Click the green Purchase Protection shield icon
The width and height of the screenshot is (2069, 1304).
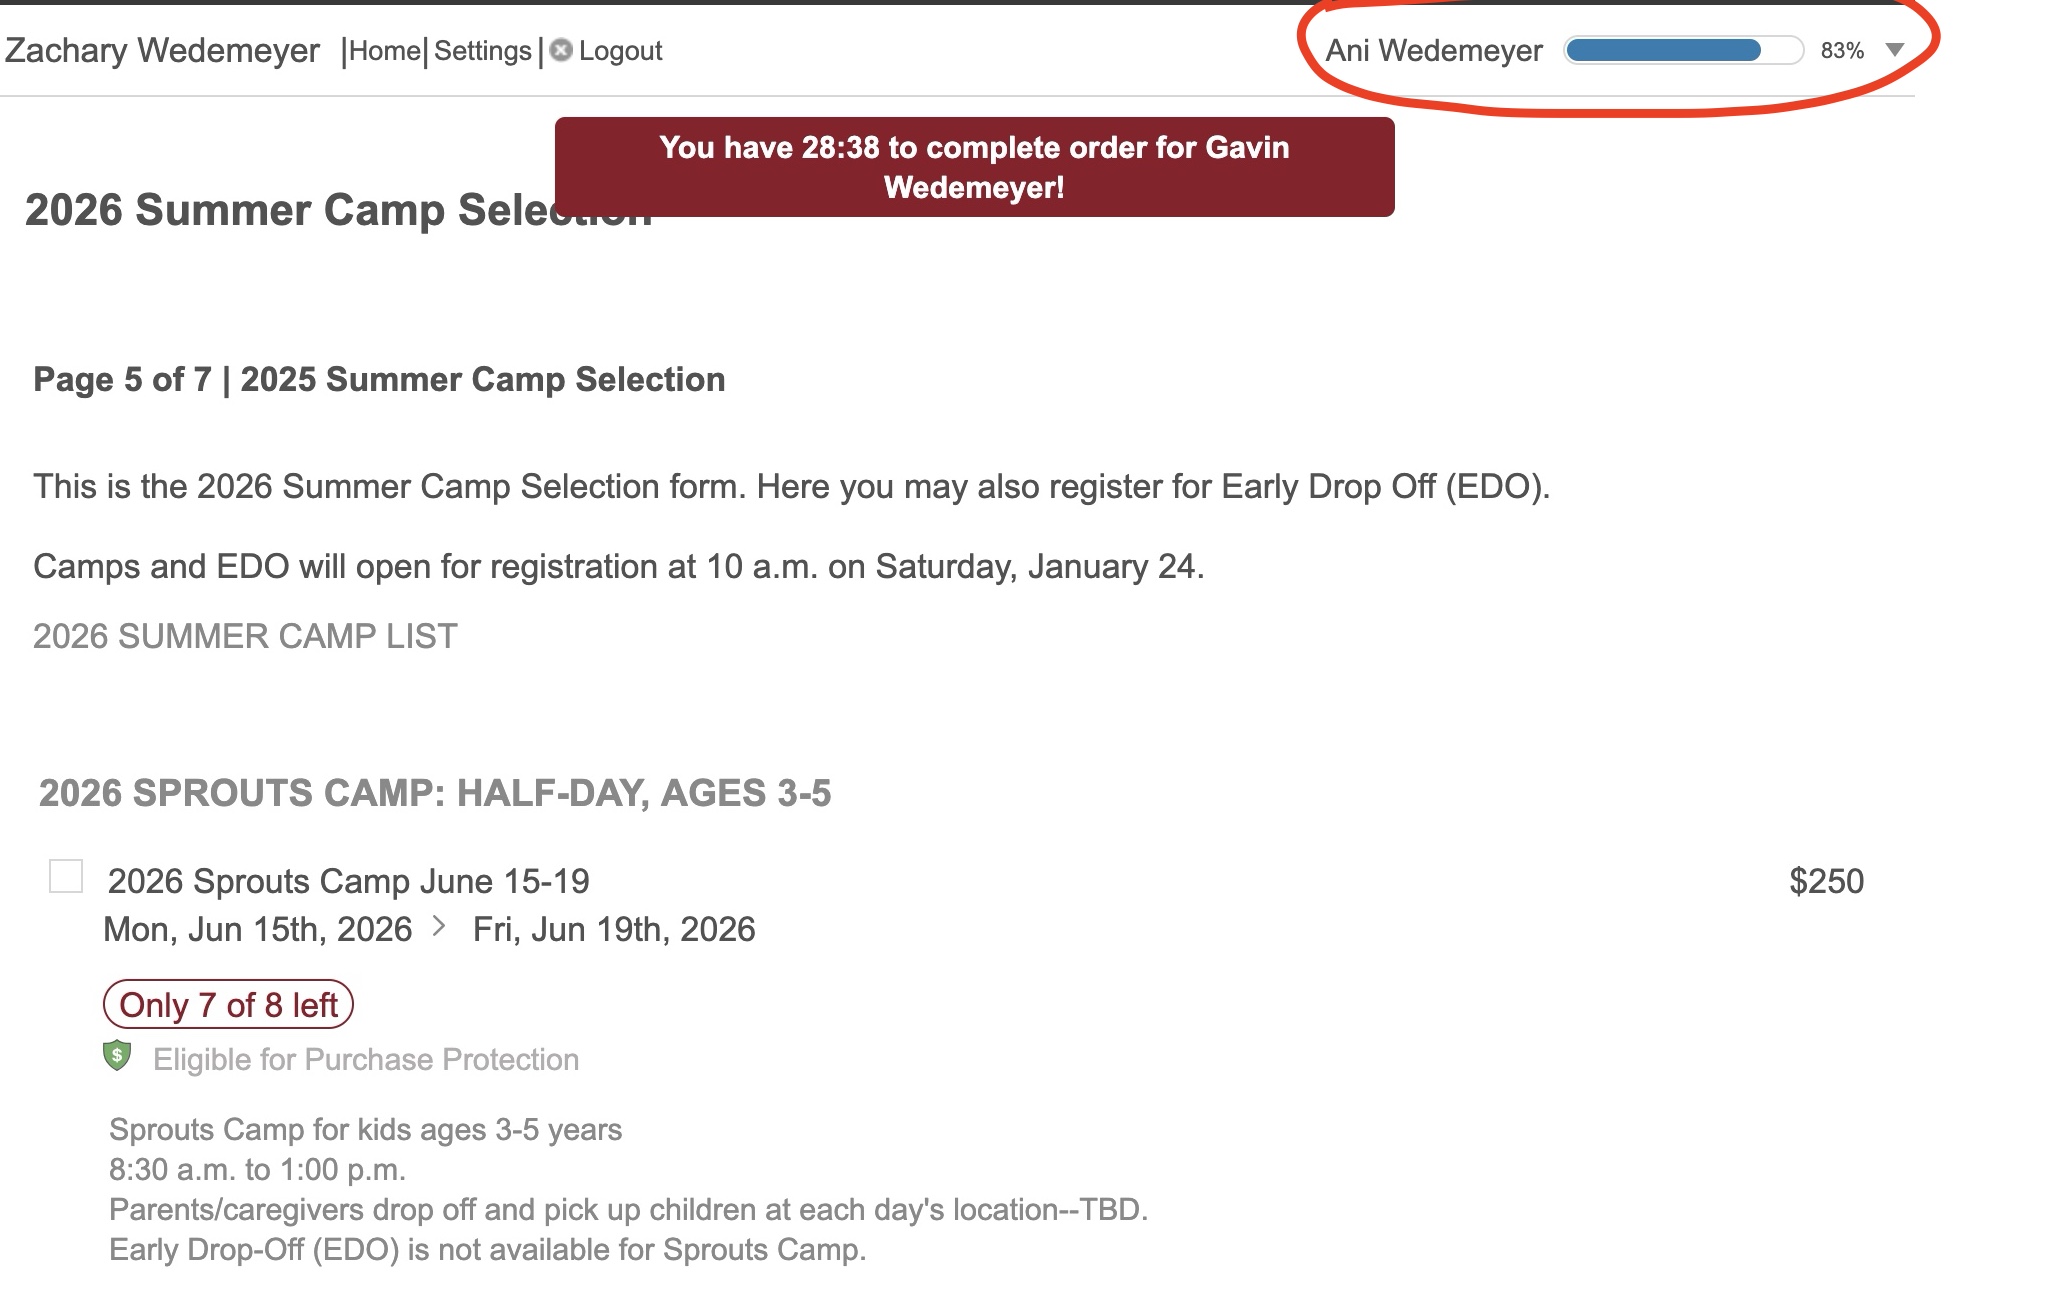(117, 1055)
